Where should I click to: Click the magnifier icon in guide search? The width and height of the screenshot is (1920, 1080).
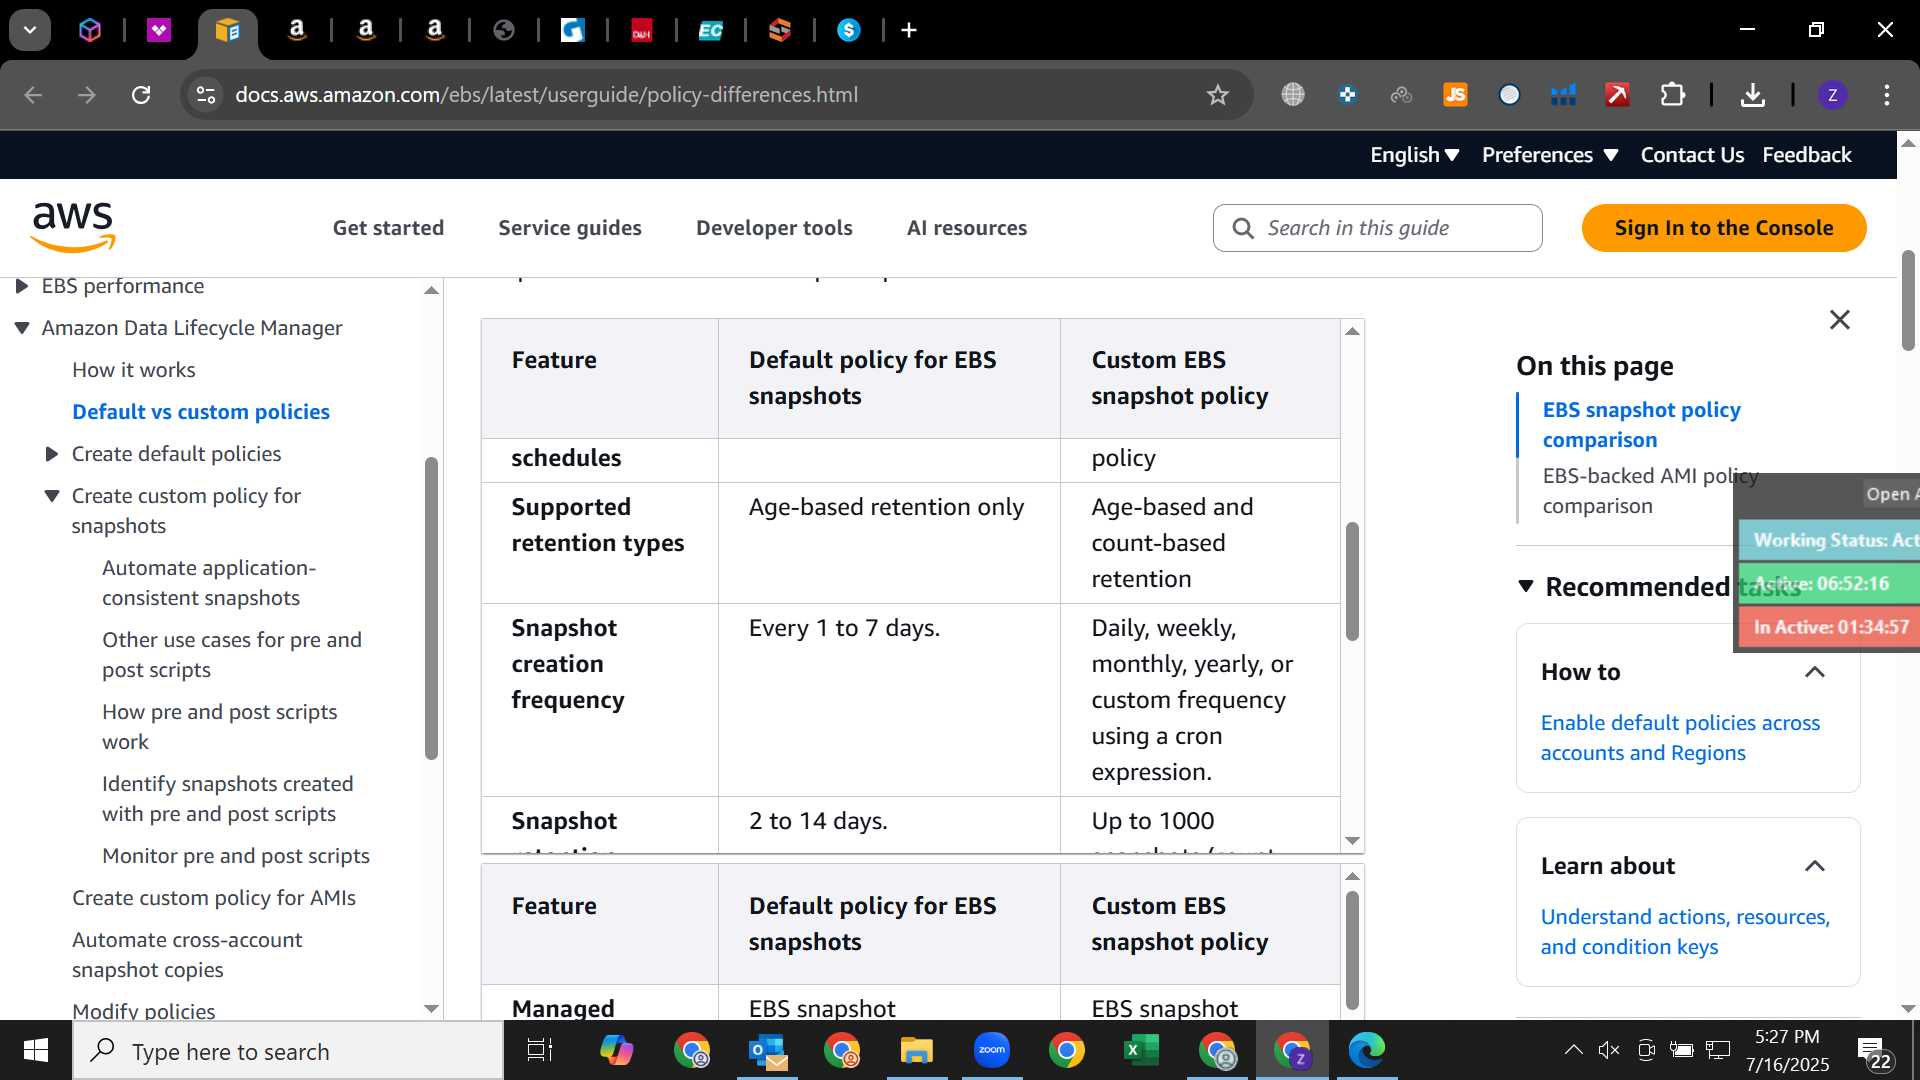click(x=1243, y=228)
